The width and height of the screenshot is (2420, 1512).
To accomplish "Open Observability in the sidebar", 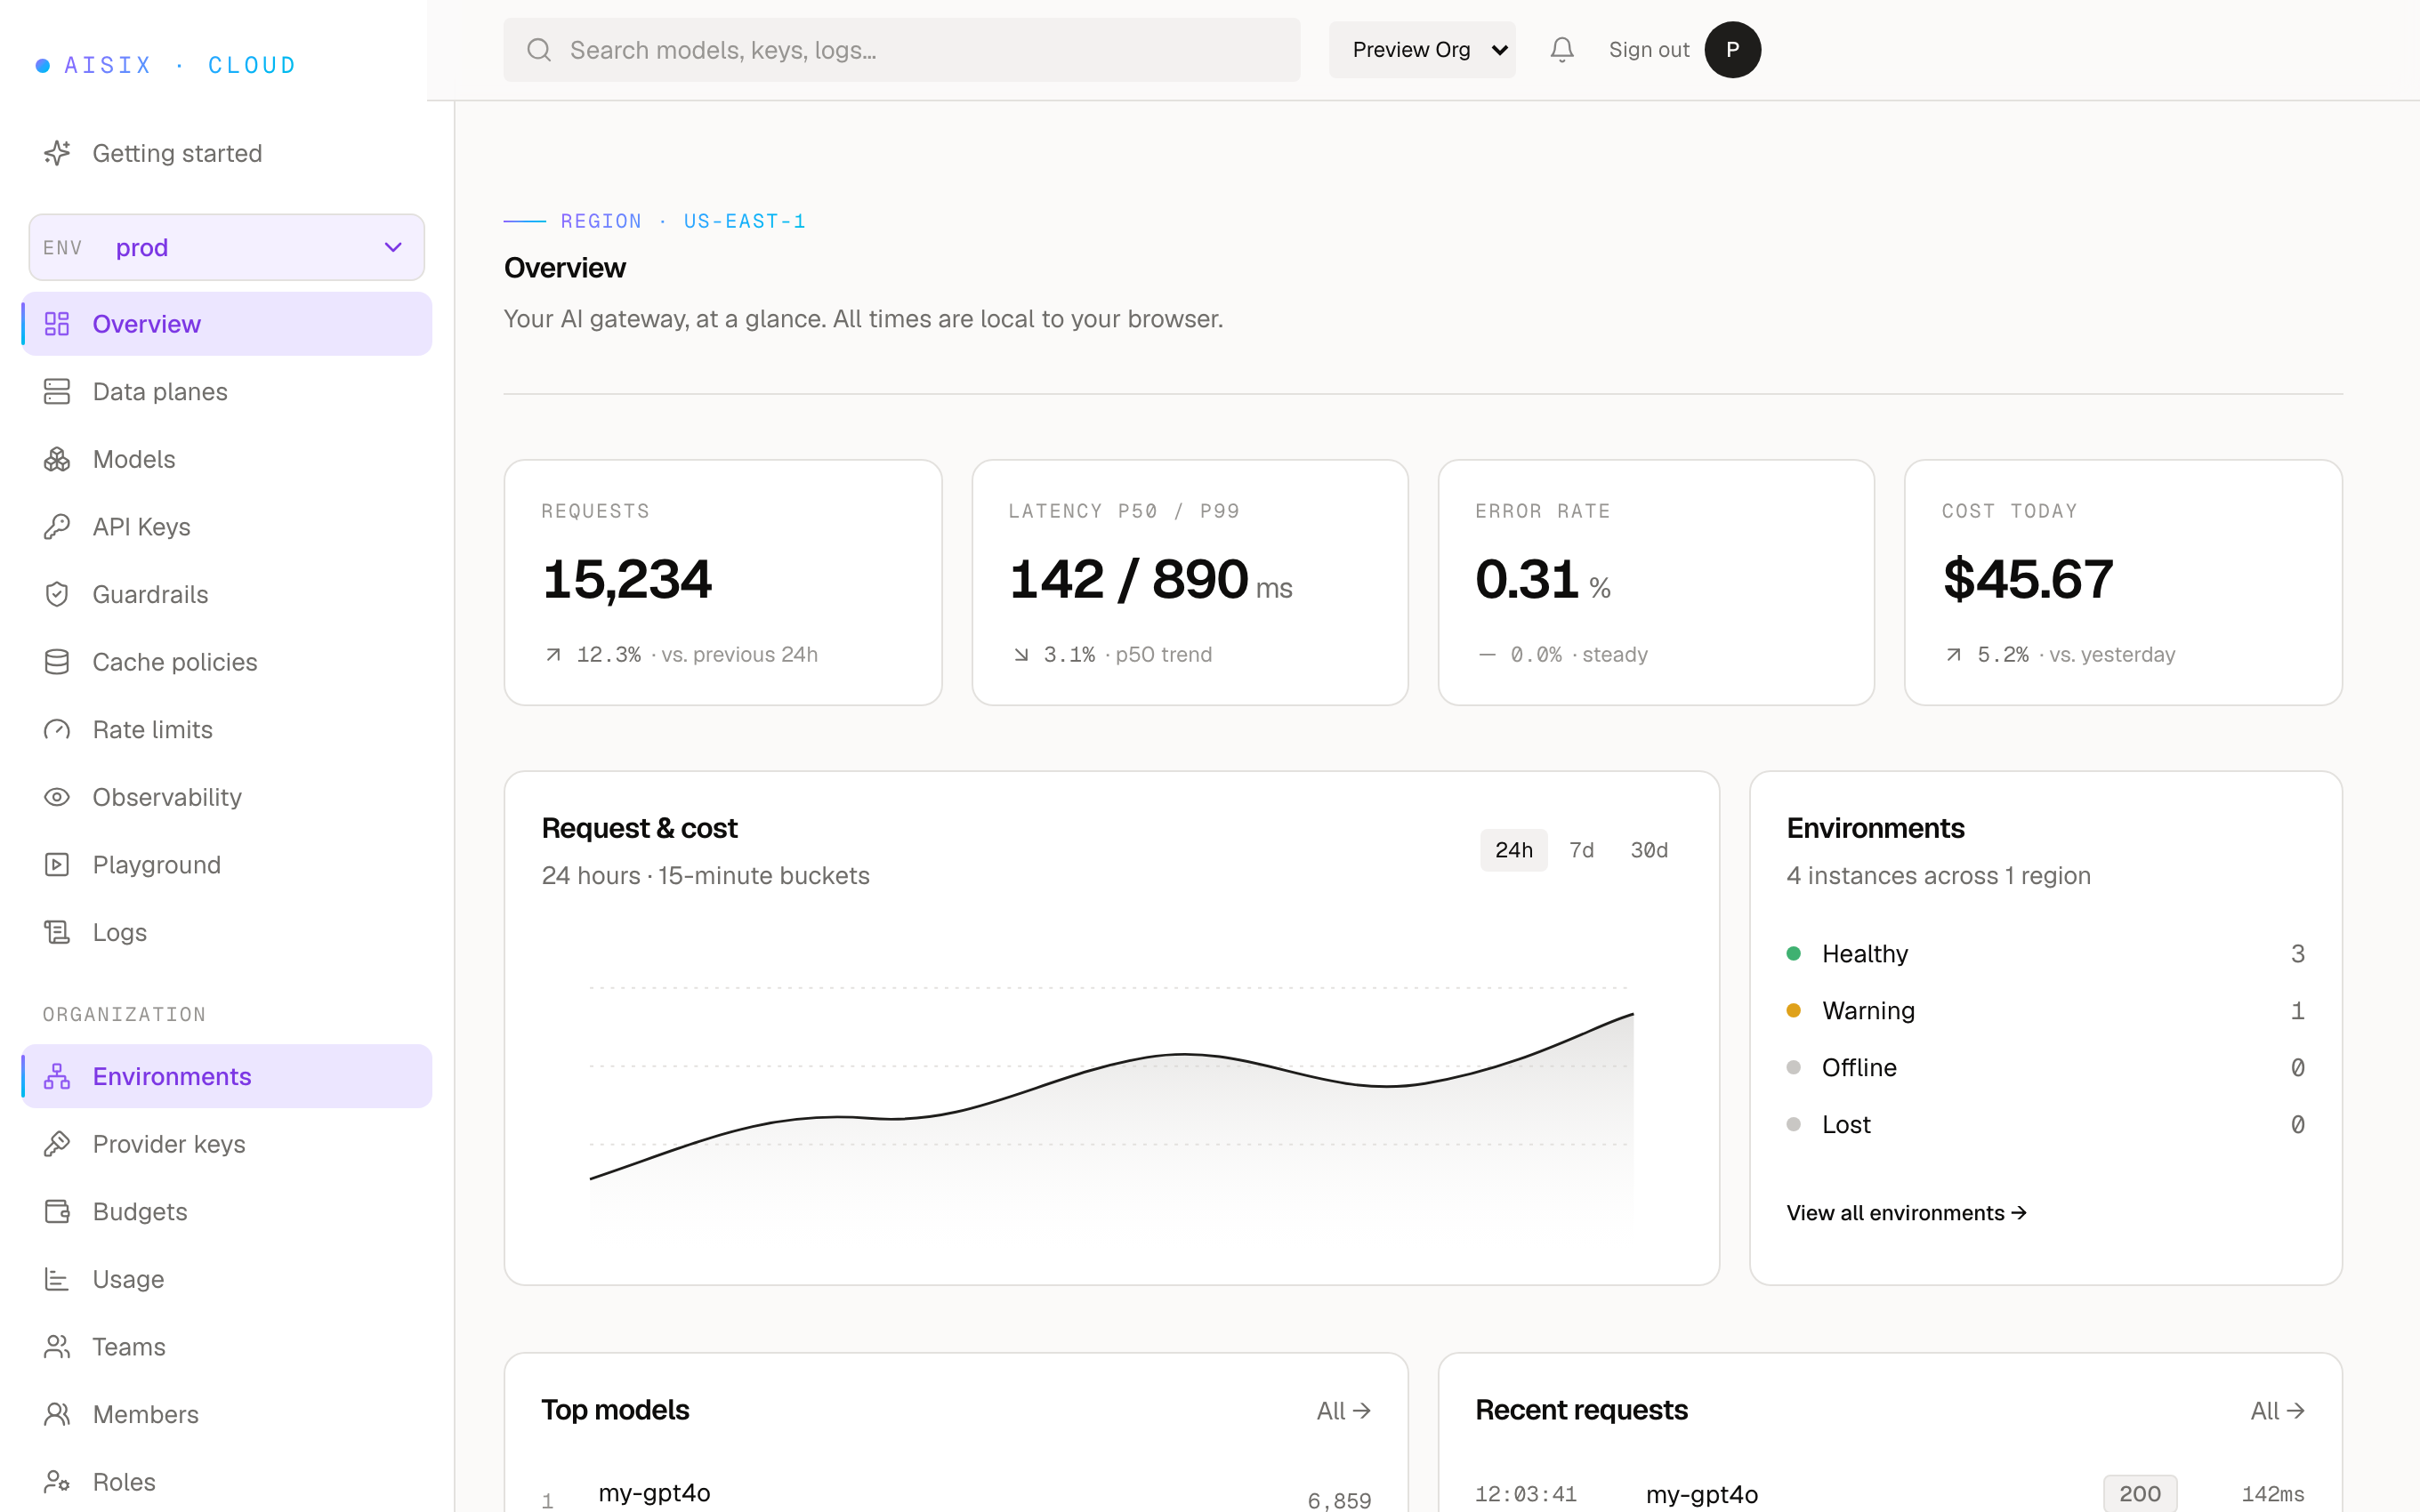I will pyautogui.click(x=227, y=797).
